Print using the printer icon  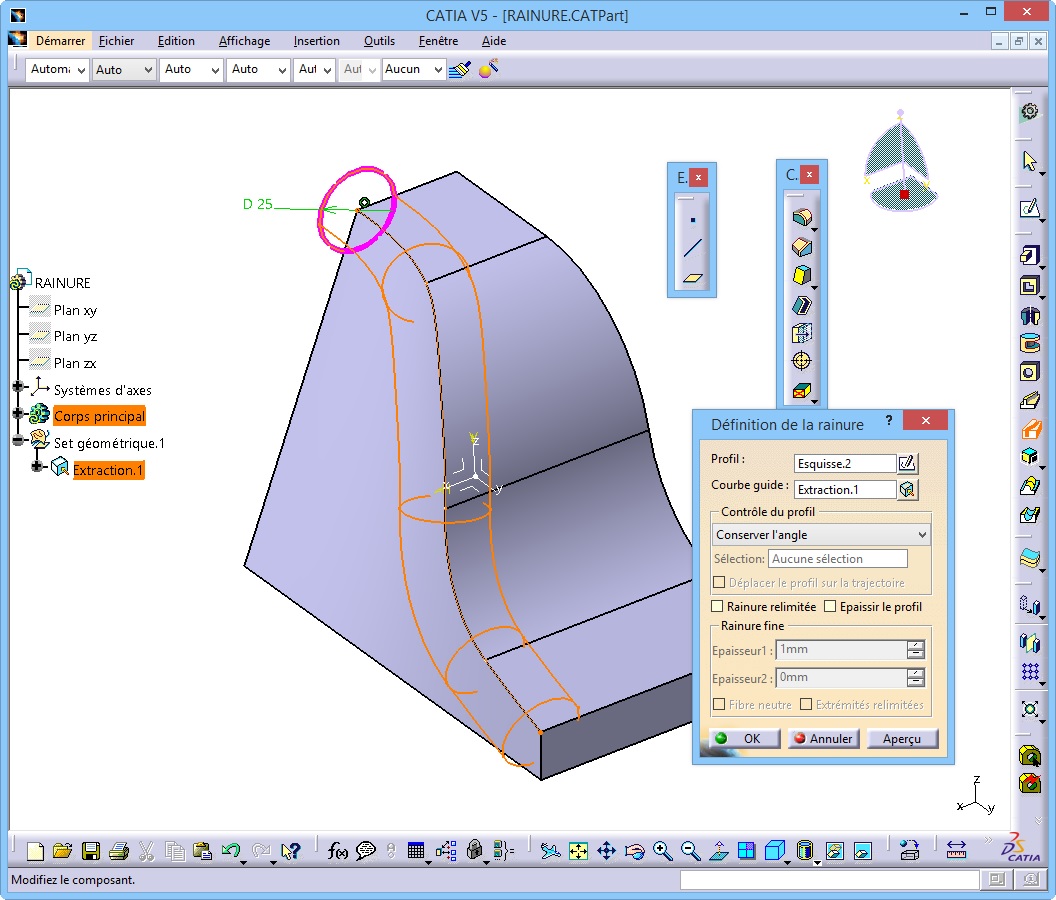119,851
